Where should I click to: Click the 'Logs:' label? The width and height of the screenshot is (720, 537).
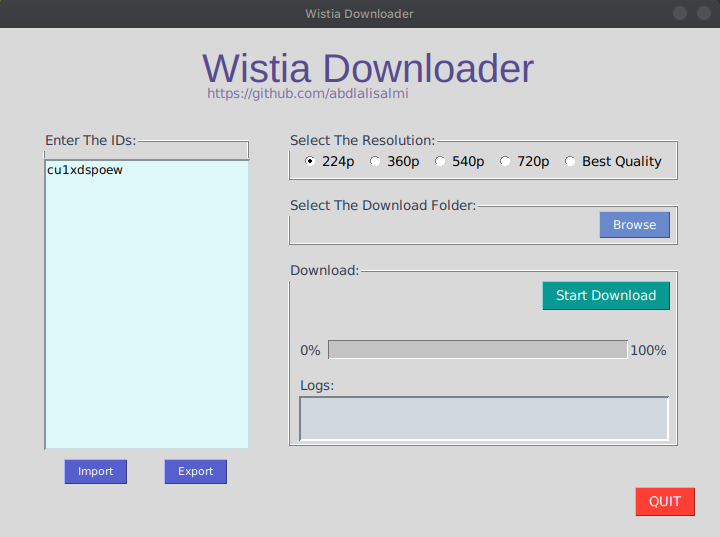tap(317, 385)
